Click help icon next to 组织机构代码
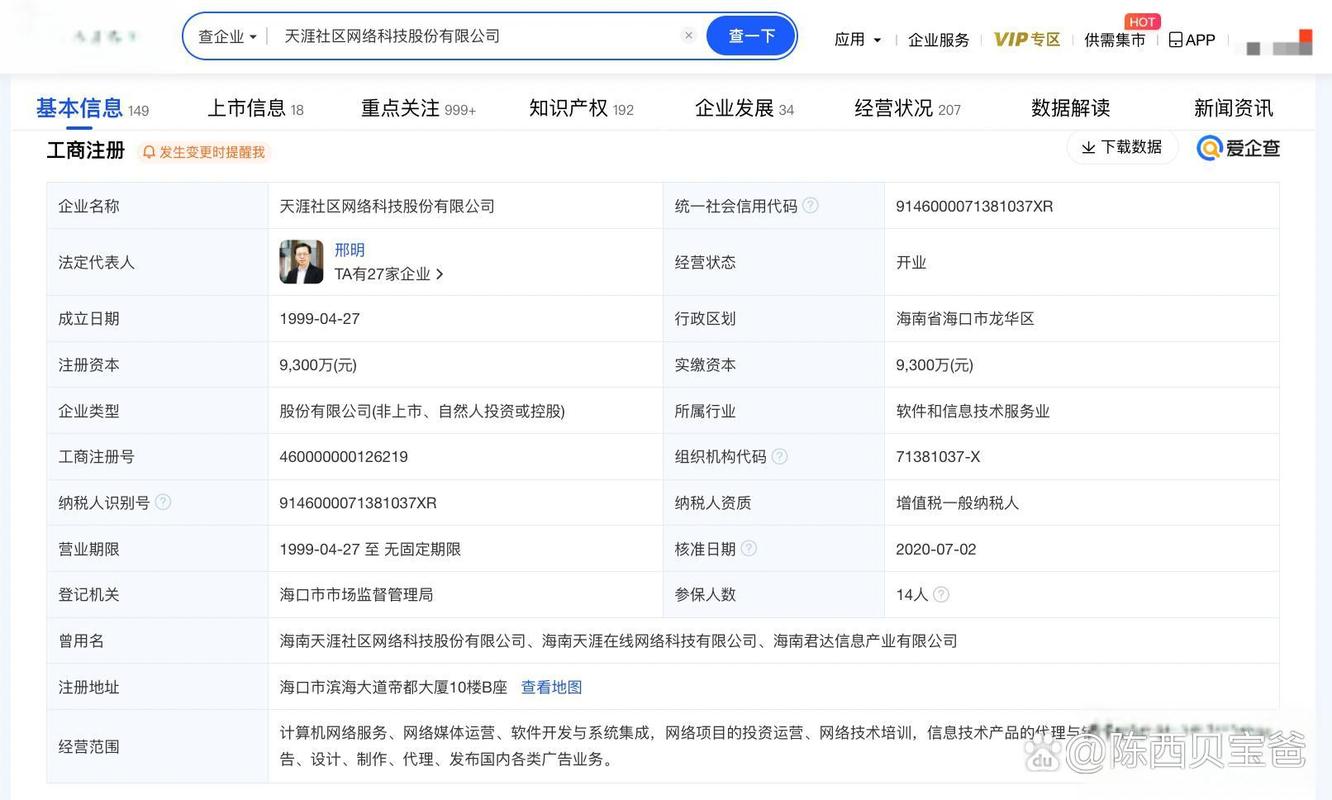 click(779, 456)
